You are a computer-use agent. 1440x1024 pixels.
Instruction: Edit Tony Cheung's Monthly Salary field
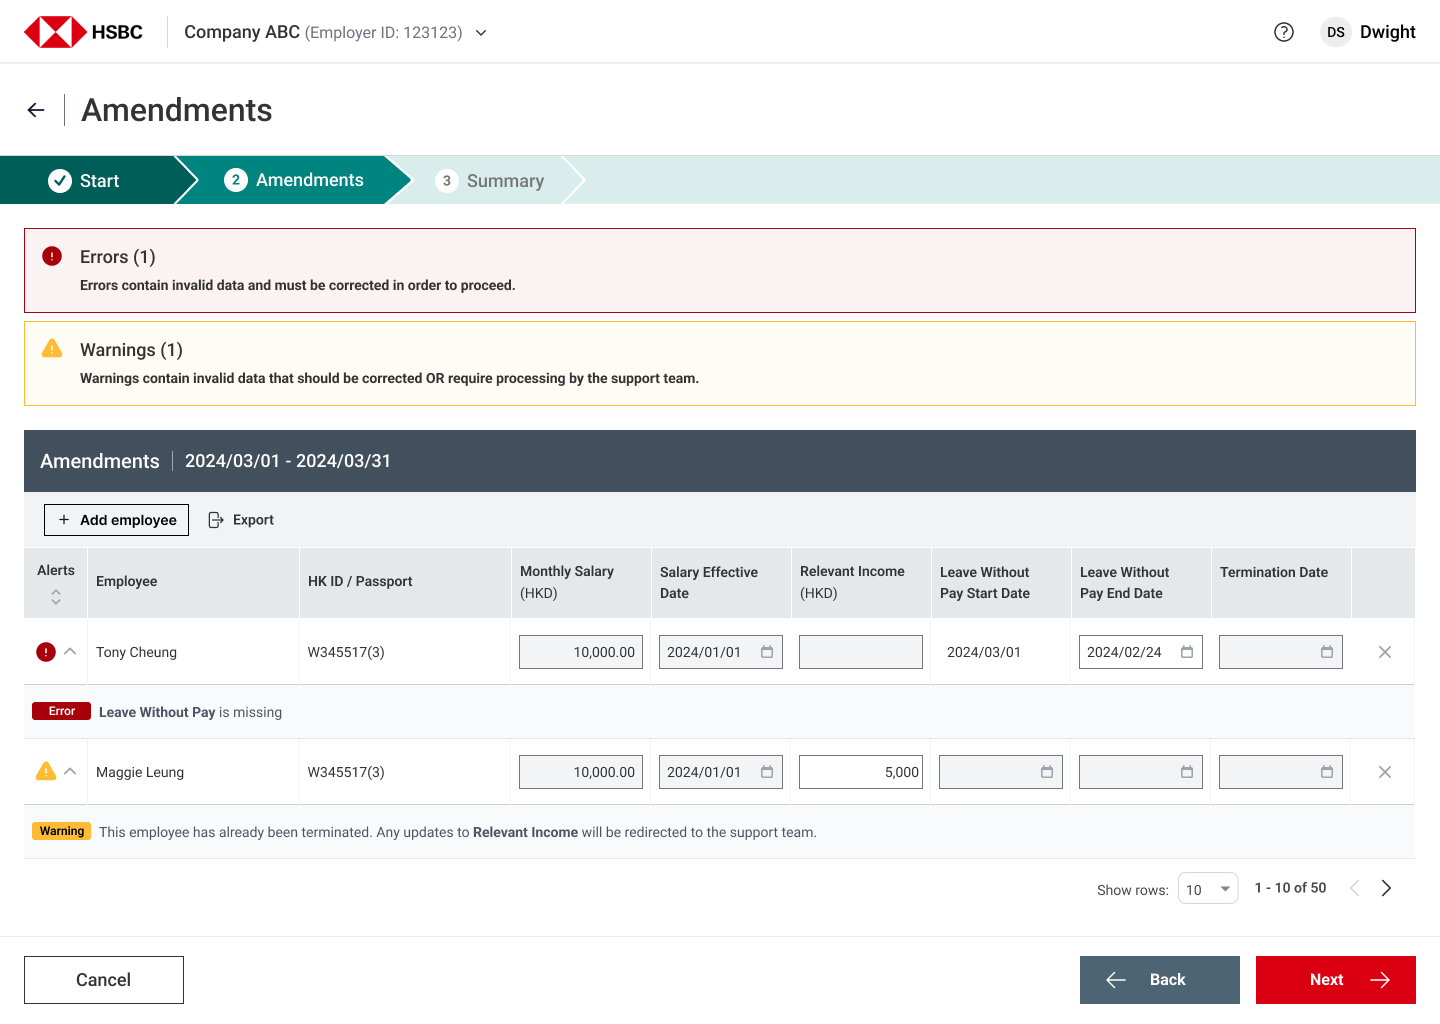(581, 652)
